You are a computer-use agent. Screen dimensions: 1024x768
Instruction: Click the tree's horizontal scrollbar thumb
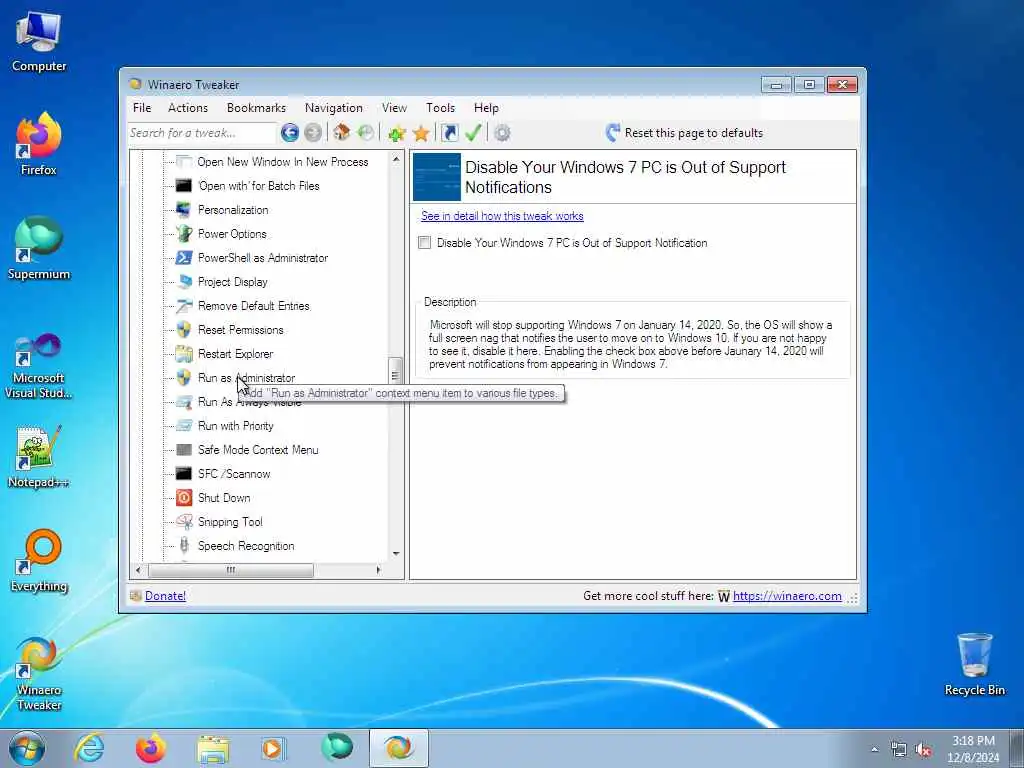(231, 570)
